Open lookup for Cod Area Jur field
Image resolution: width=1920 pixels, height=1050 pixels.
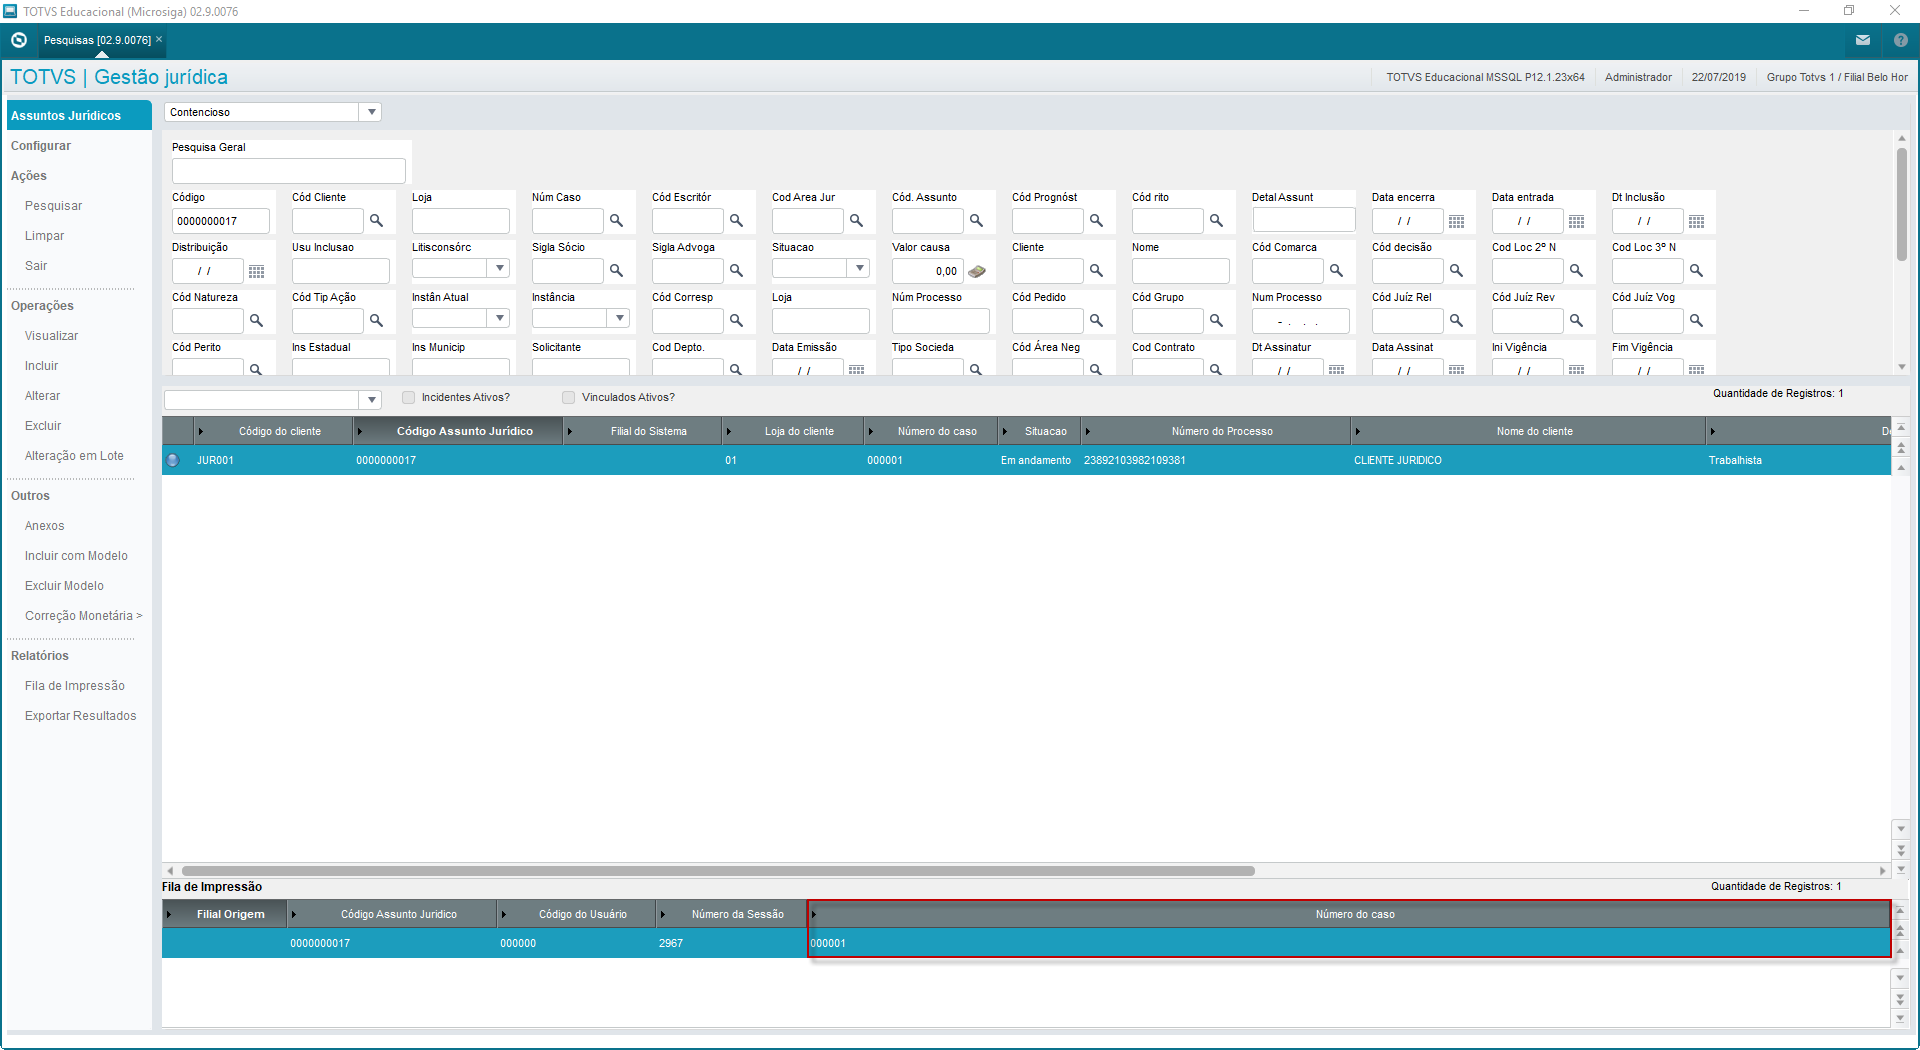coord(856,221)
